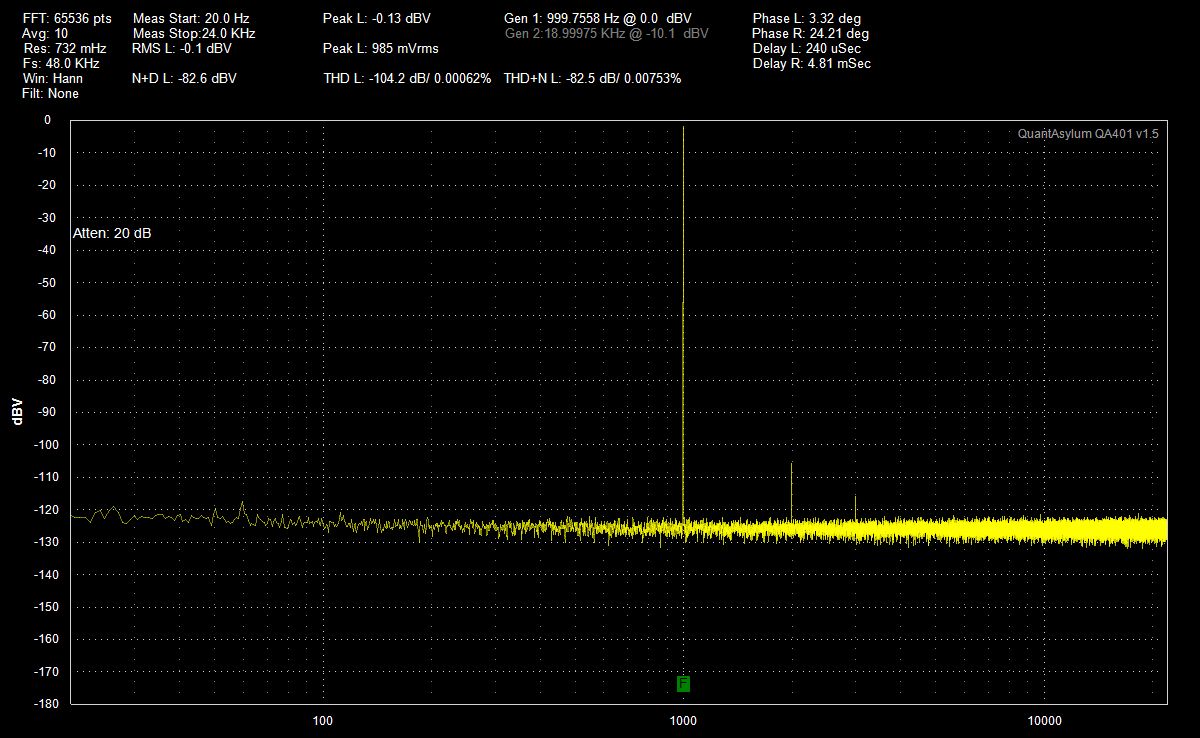Click the greyed 'Gen 2:18.99975 KHz' line

(607, 34)
